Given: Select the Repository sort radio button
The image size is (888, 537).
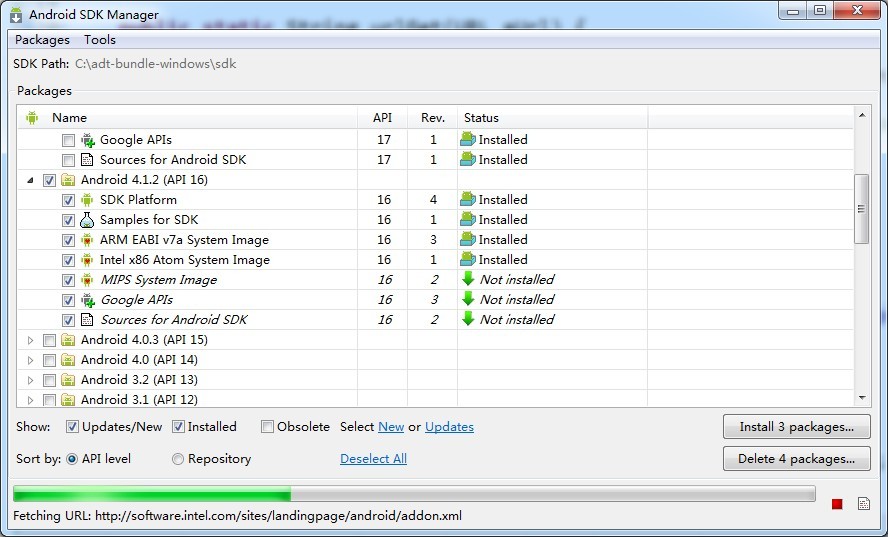Looking at the screenshot, I should click(178, 459).
